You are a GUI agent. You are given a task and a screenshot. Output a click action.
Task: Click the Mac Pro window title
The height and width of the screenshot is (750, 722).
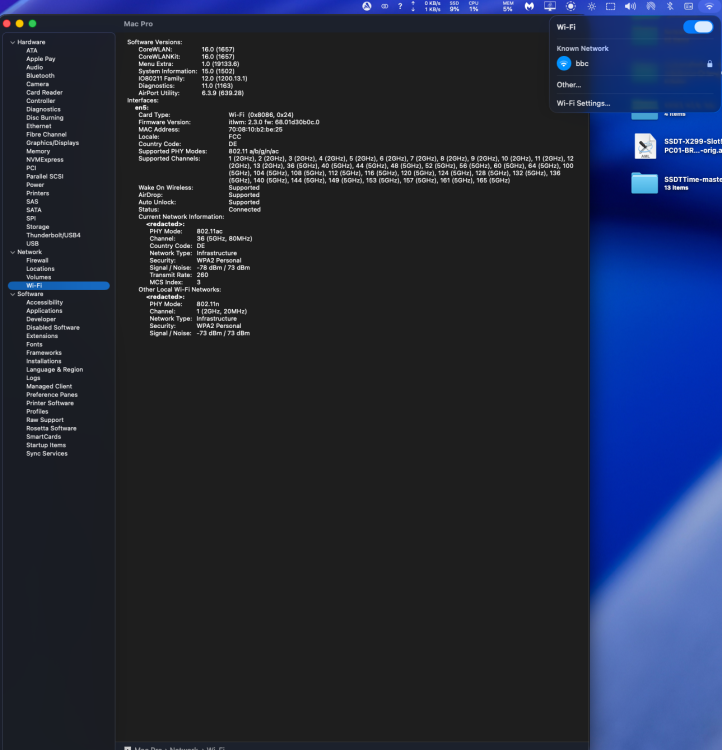[138, 23]
